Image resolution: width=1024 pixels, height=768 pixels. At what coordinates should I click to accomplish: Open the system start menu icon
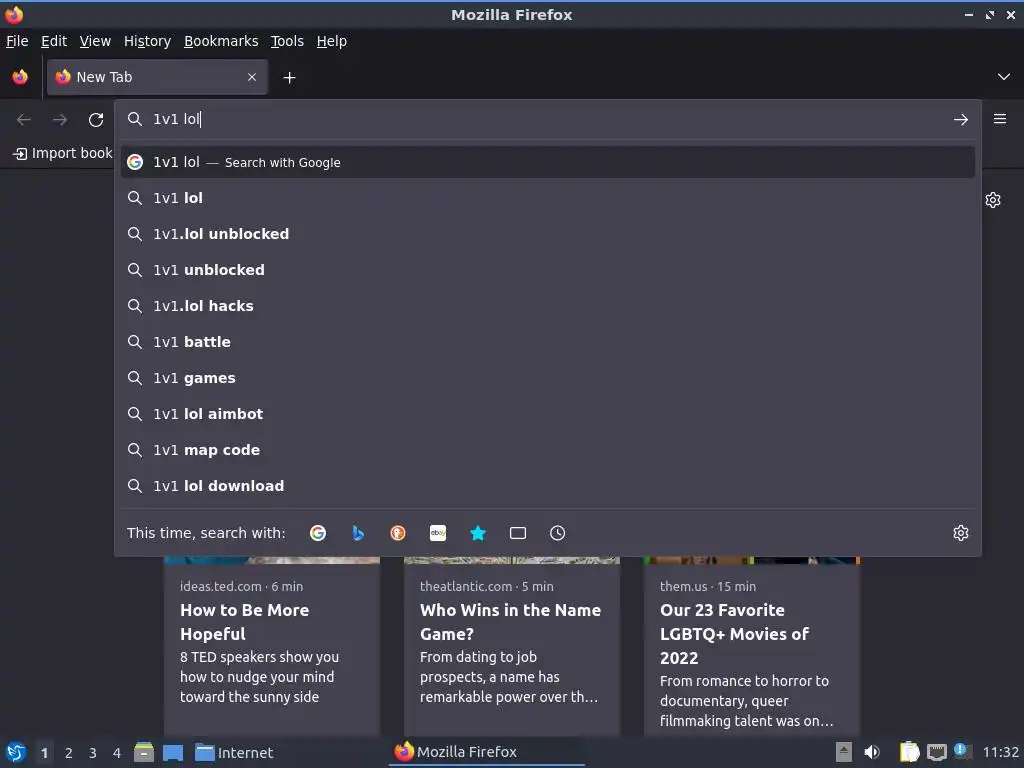click(16, 752)
